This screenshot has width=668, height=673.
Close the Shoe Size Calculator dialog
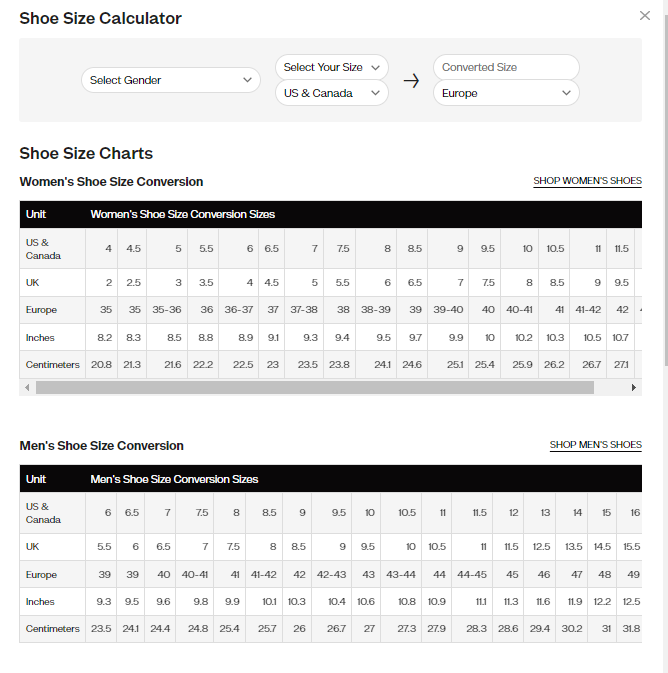click(x=645, y=16)
